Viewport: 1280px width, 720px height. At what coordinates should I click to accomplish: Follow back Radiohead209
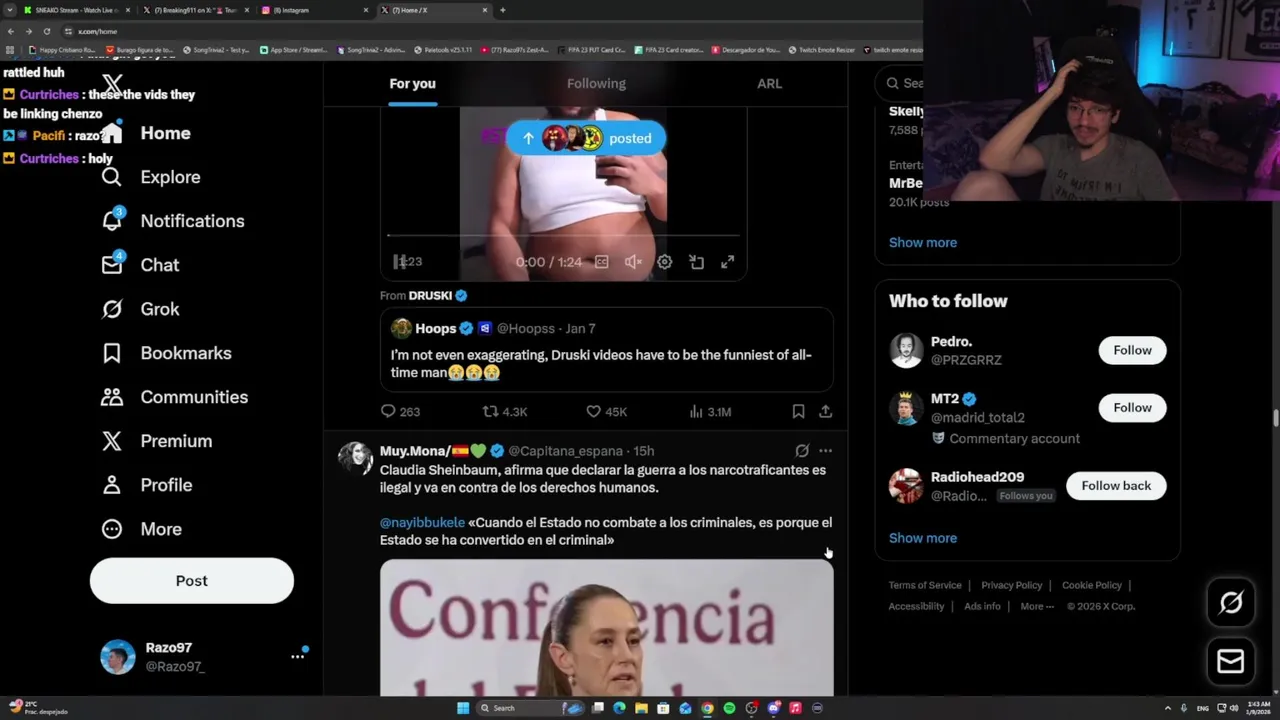coord(1116,486)
